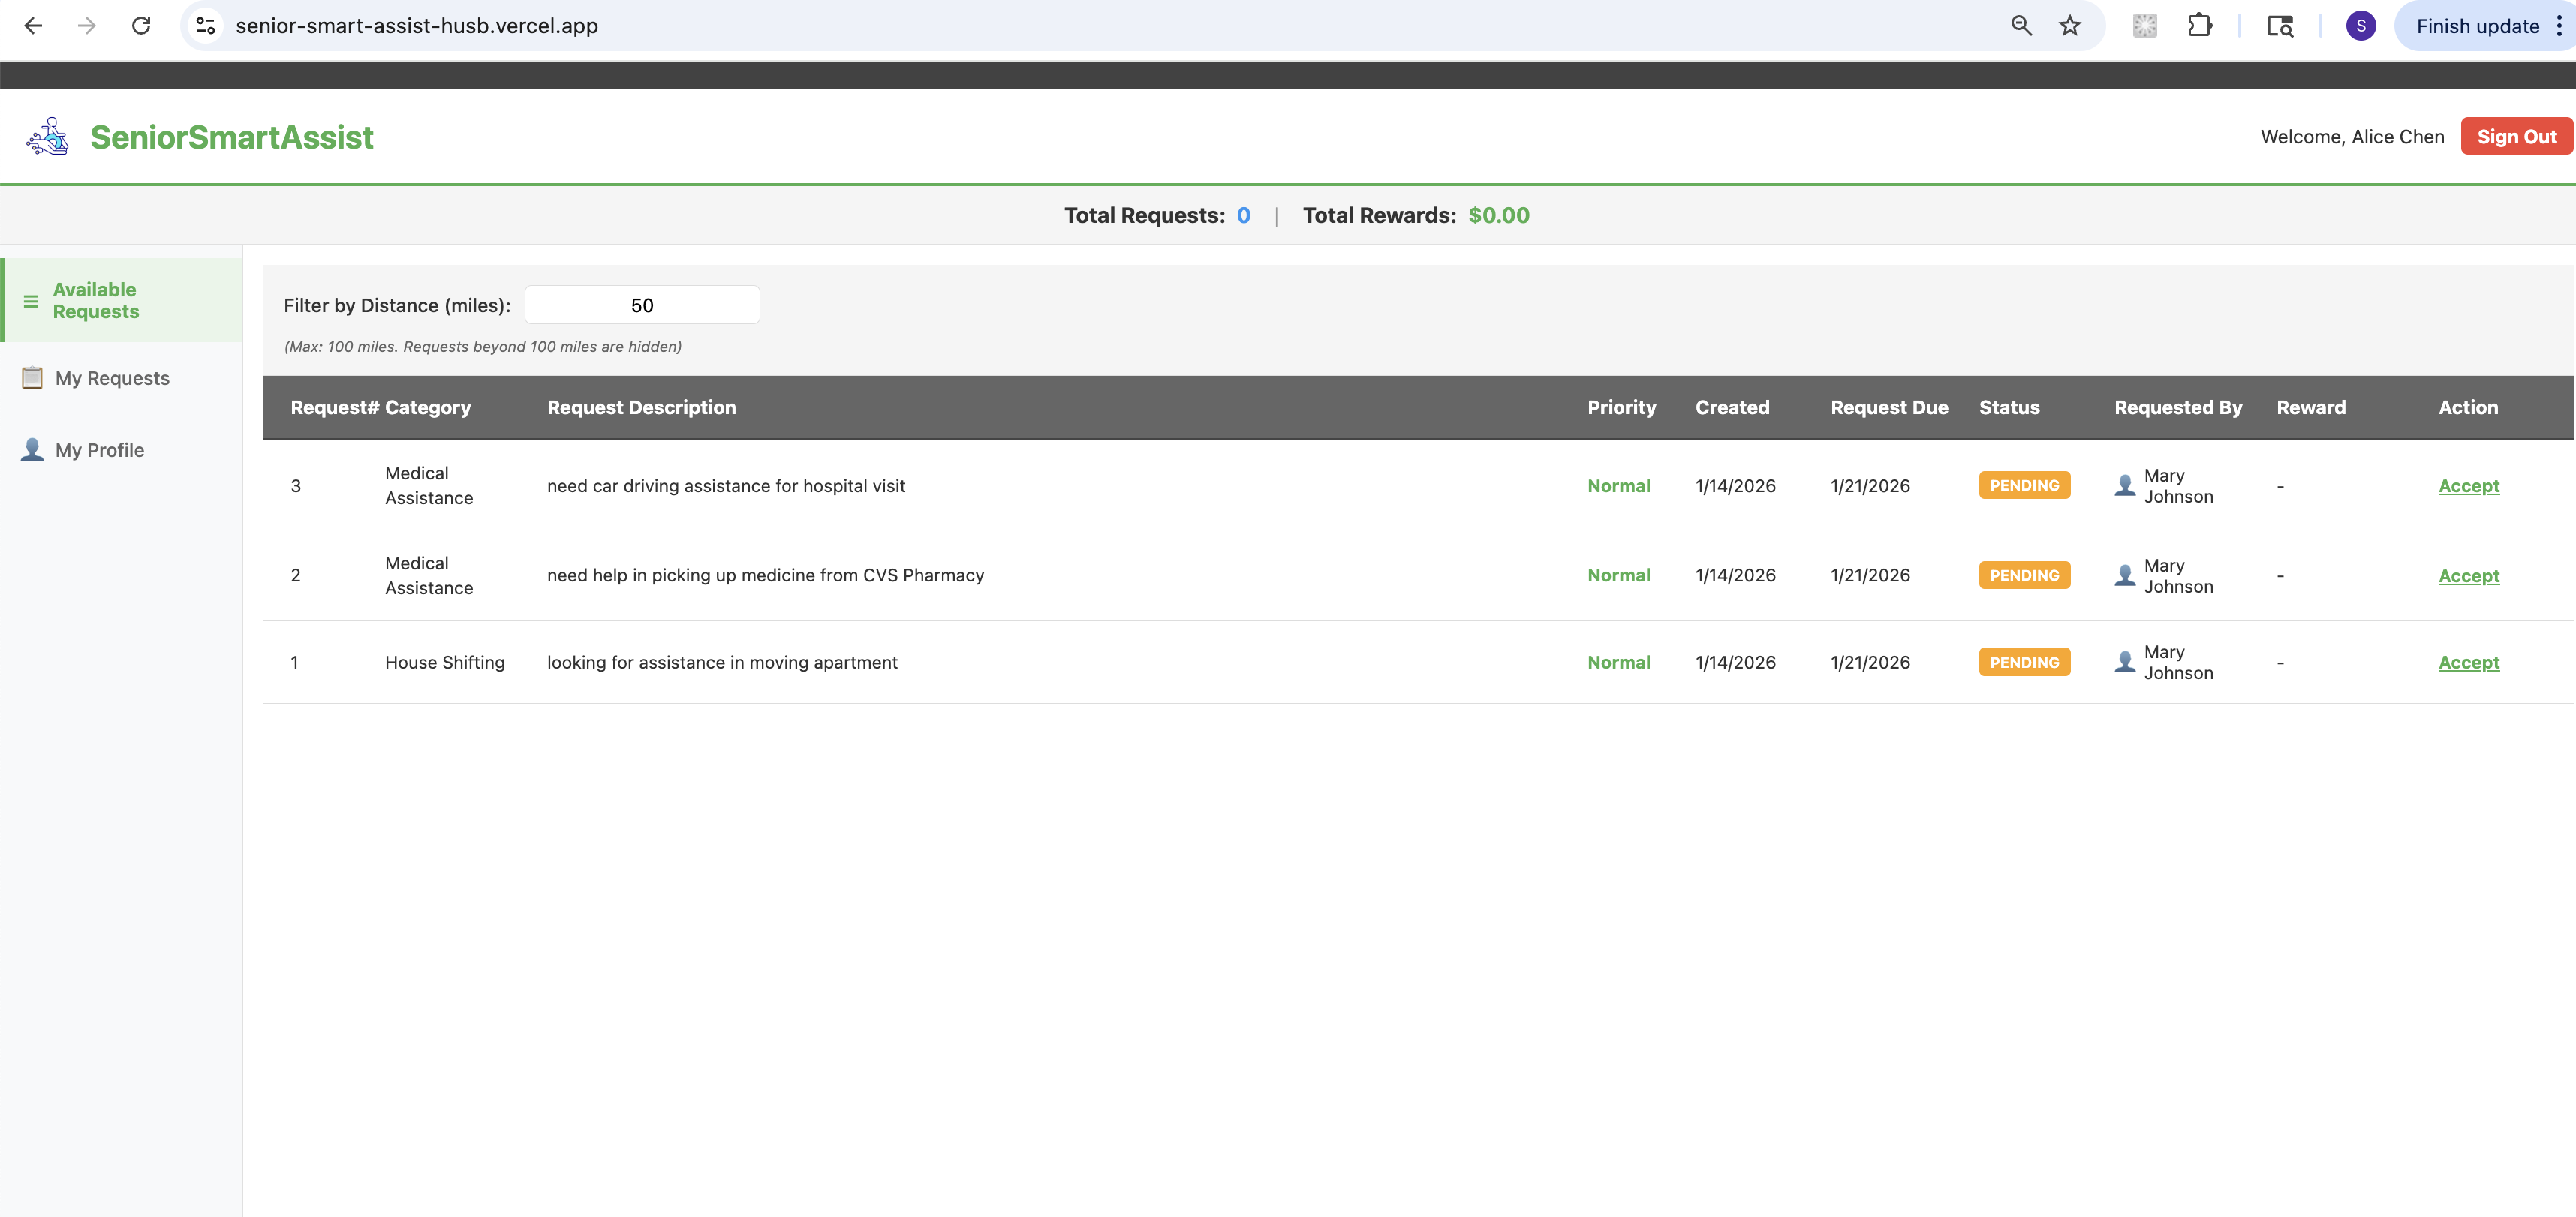Click the browser reload icon

[141, 26]
